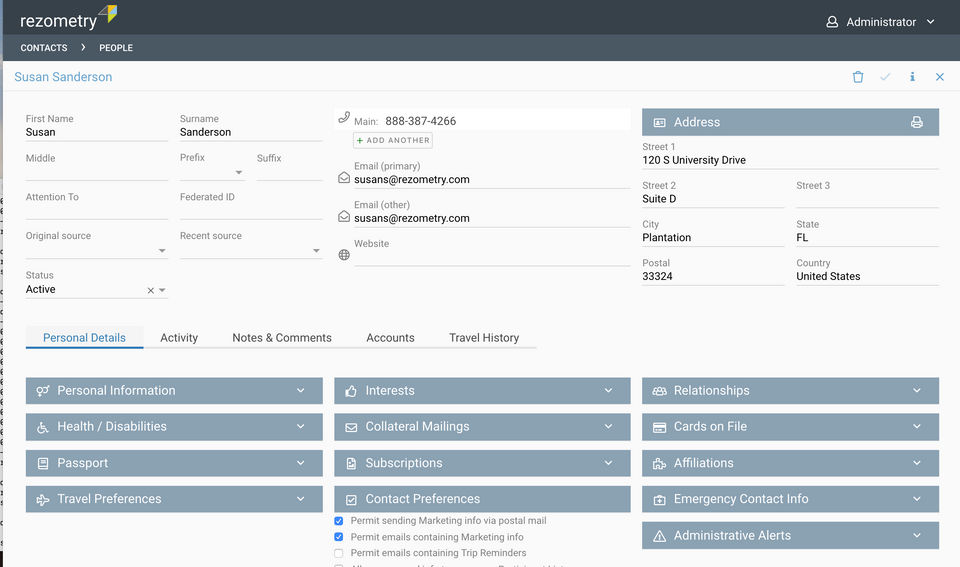The height and width of the screenshot is (567, 960).
Task: Click the info icon in header
Action: (912, 77)
